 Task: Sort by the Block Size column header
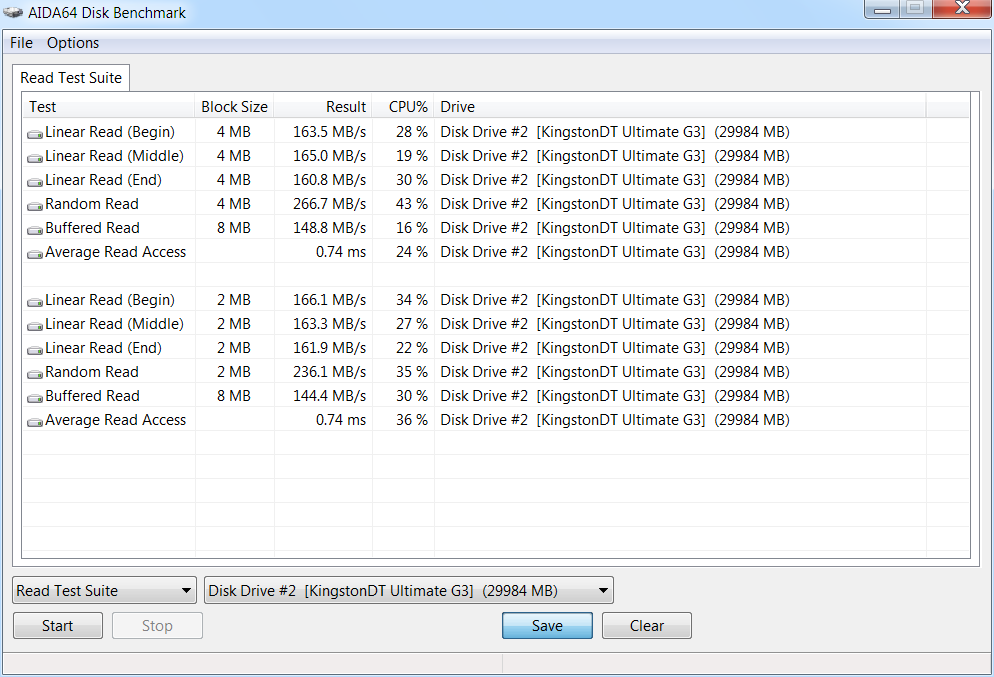[x=234, y=106]
